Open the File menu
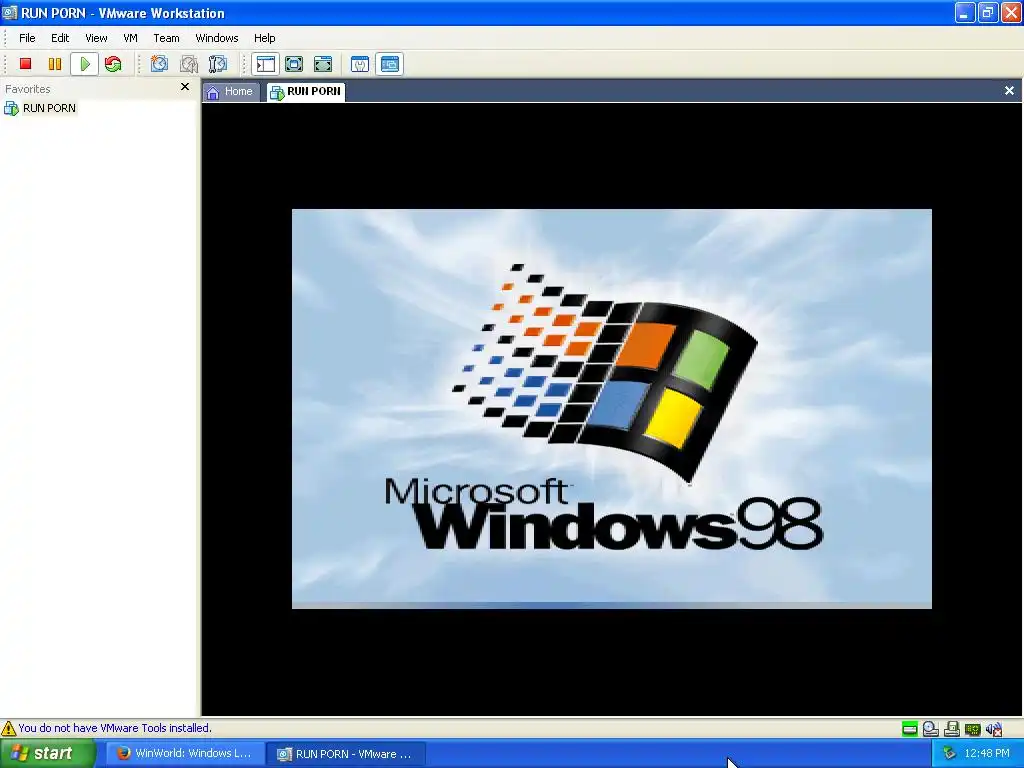1024x768 pixels. [x=27, y=38]
